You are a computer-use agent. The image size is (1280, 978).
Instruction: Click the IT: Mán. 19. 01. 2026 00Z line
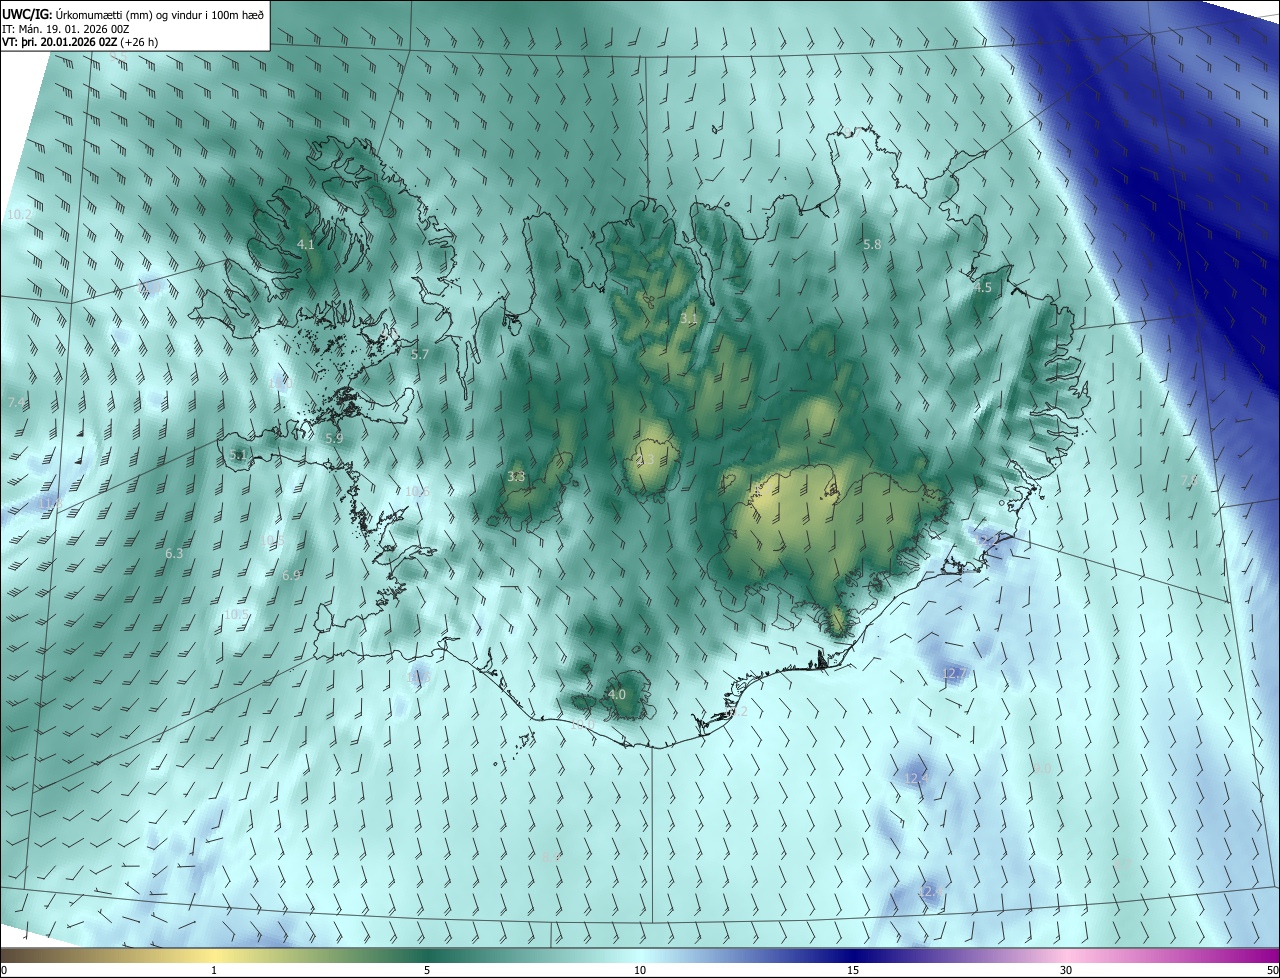(x=66, y=28)
